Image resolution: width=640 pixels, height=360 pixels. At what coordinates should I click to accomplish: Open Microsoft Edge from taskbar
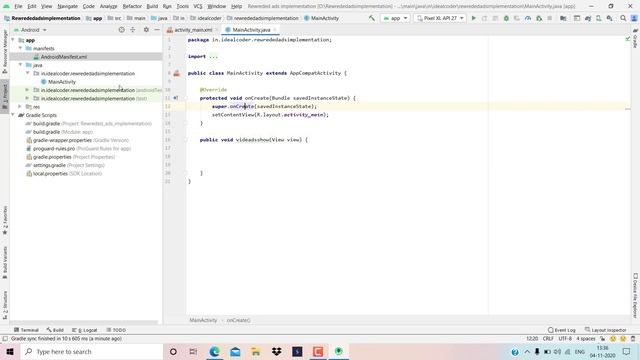(214, 351)
